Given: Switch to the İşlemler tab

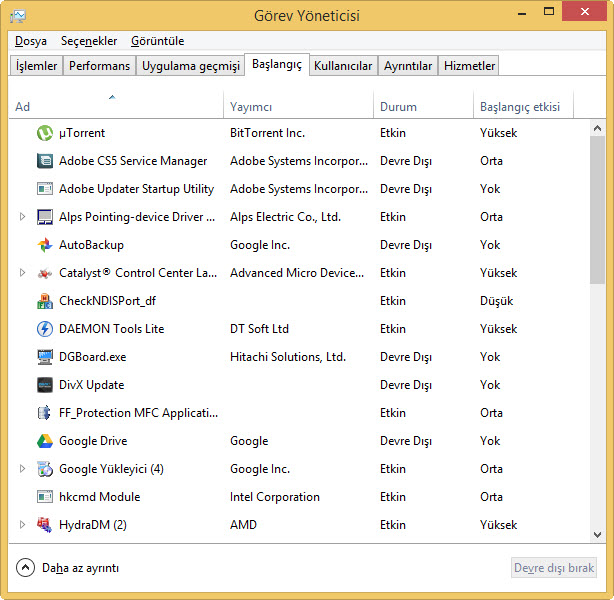Looking at the screenshot, I should [x=36, y=66].
